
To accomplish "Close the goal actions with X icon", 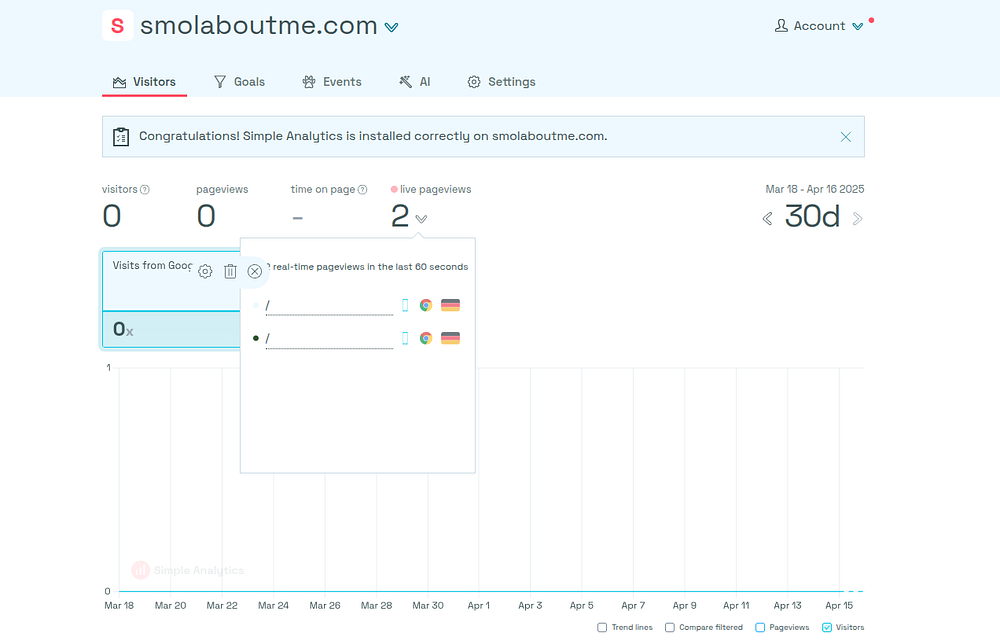I will tap(254, 272).
